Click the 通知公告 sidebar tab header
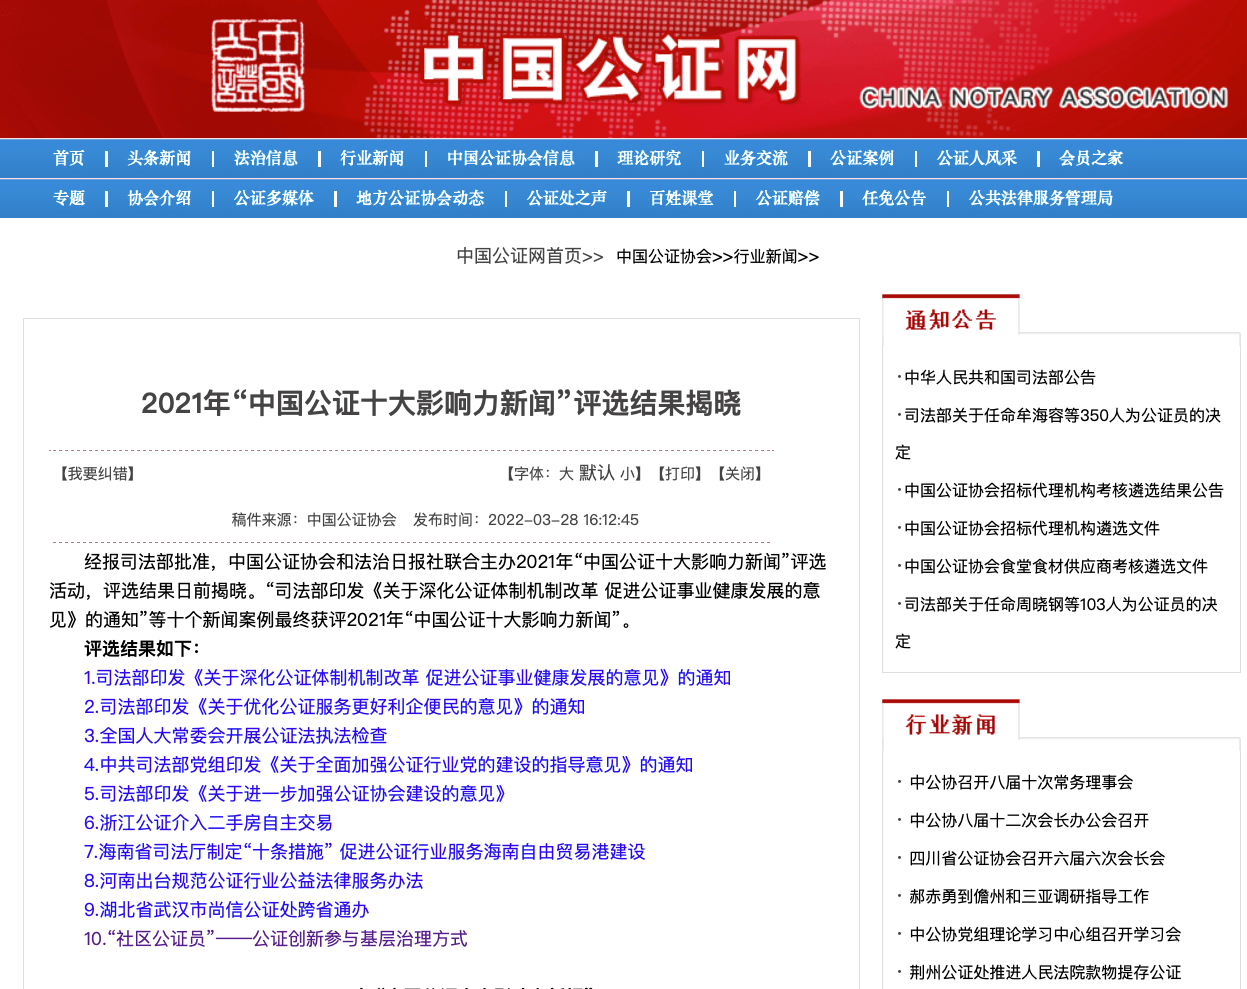The height and width of the screenshot is (989, 1247). [951, 319]
